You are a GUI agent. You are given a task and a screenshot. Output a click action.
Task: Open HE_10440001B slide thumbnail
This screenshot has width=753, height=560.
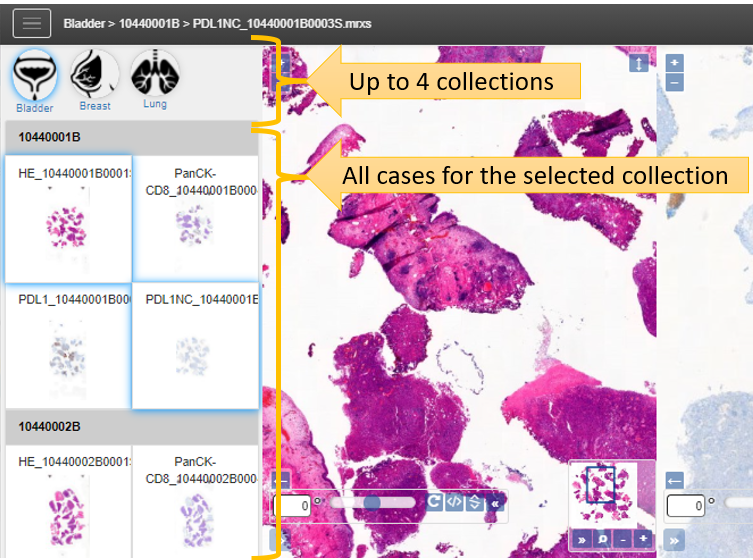tap(68, 218)
